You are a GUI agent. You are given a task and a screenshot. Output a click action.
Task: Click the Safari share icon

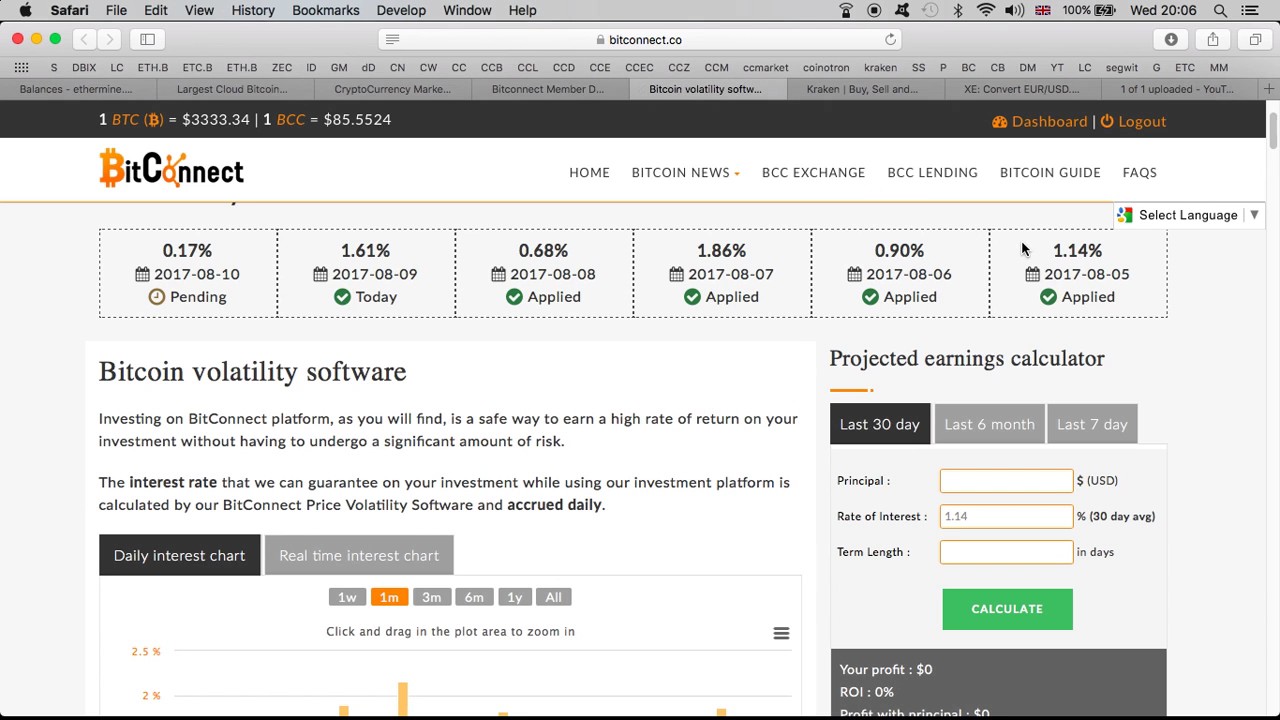pyautogui.click(x=1213, y=39)
